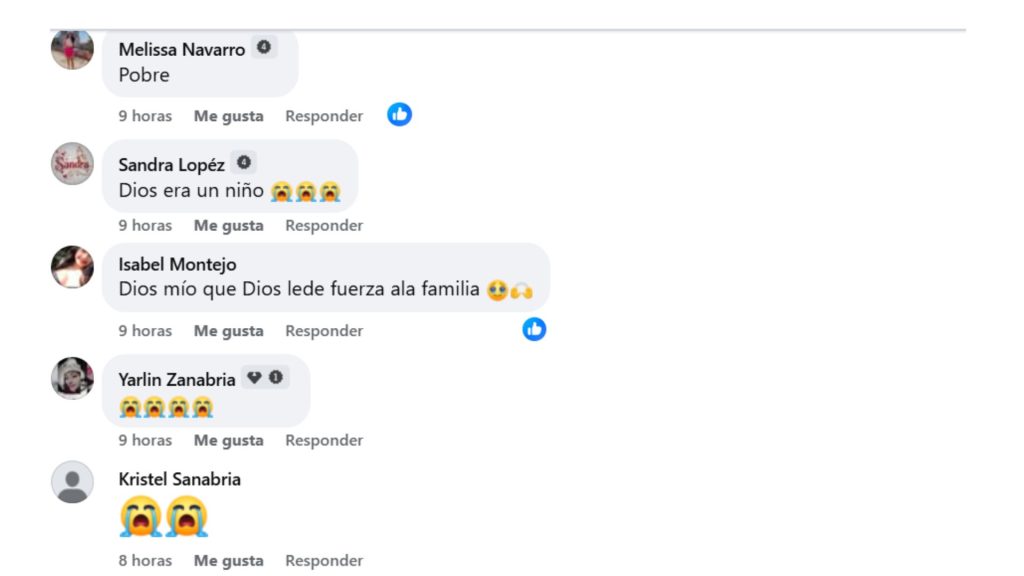Click Yarlin Zanabria's profile picture
This screenshot has width=1024, height=576.
[71, 378]
